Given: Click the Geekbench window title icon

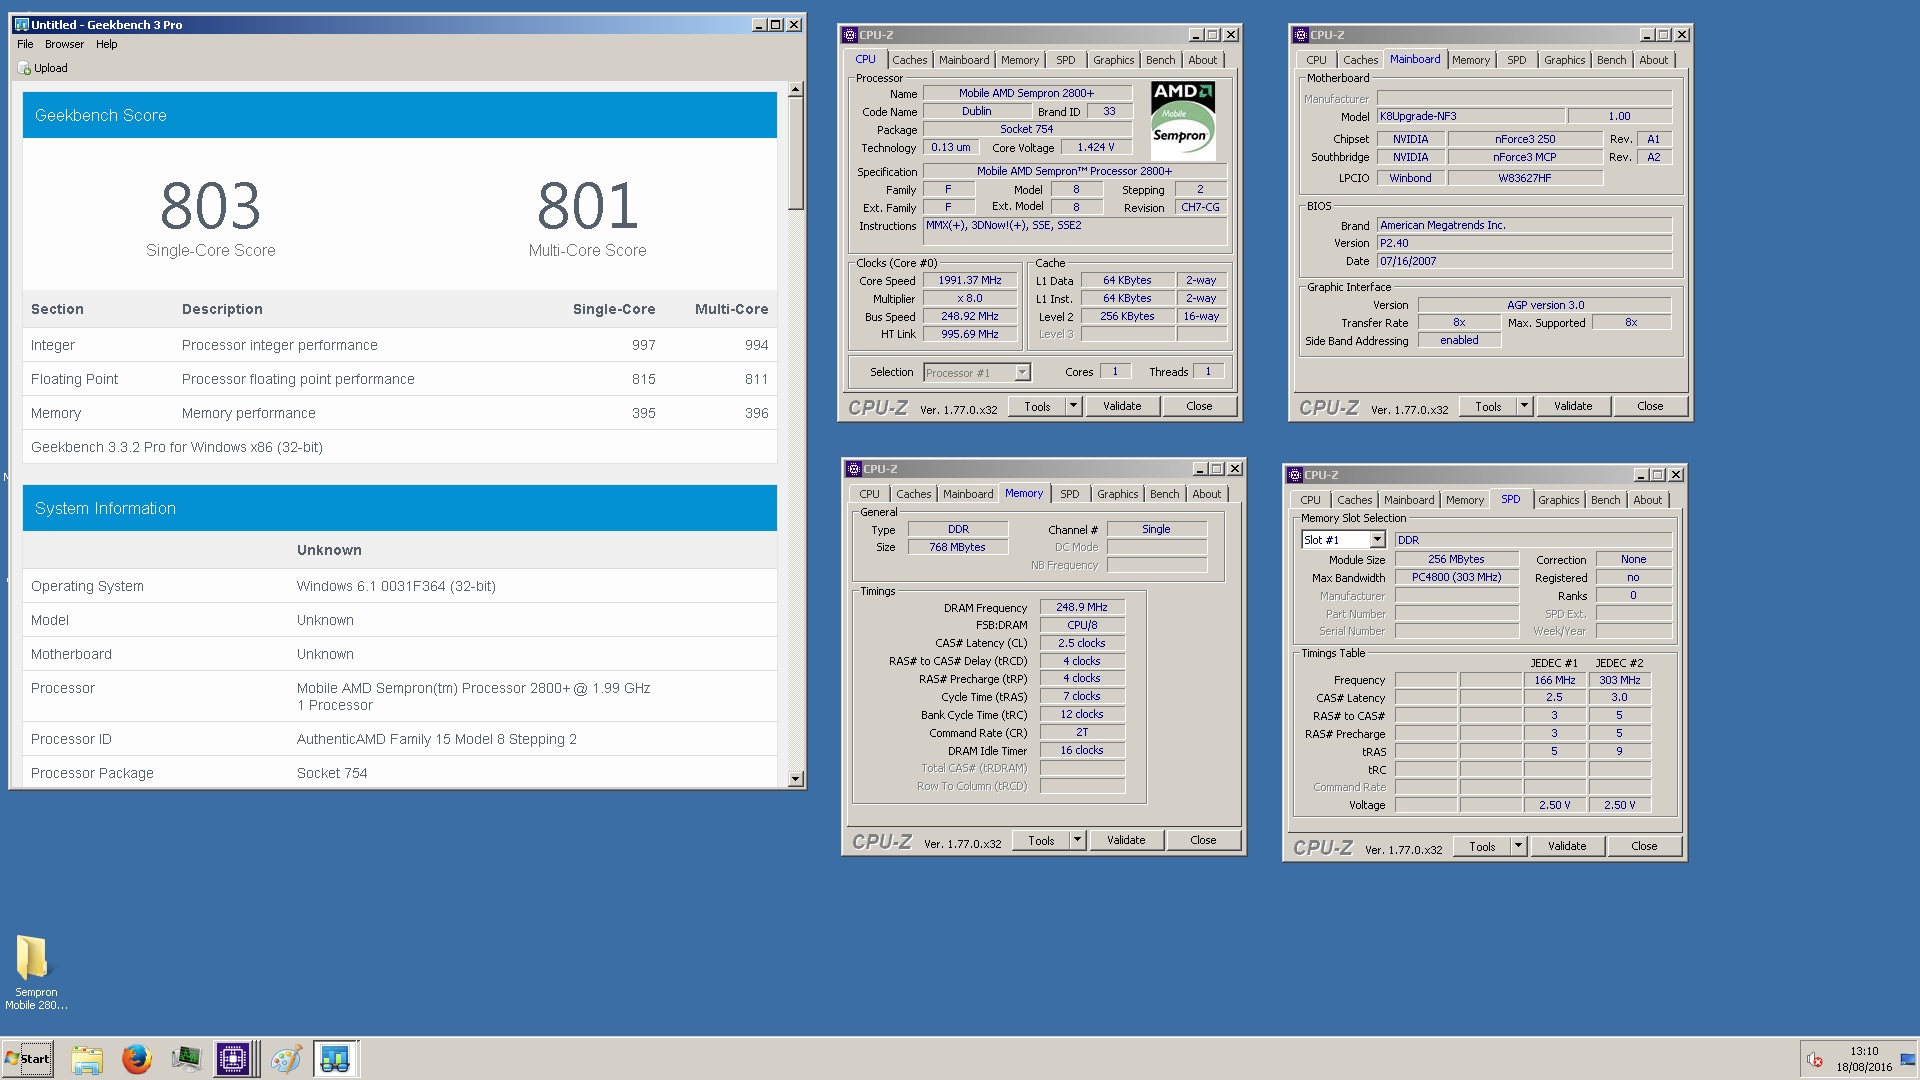Looking at the screenshot, I should coord(21,24).
